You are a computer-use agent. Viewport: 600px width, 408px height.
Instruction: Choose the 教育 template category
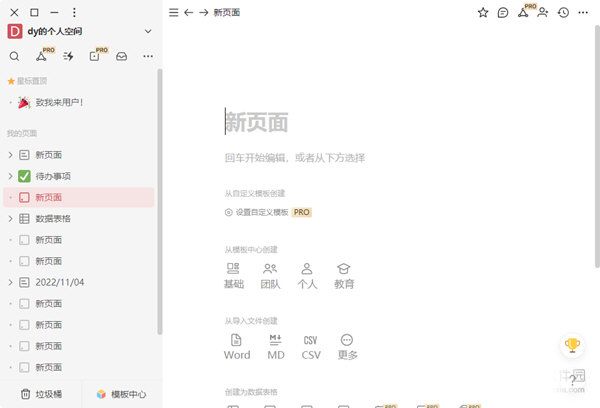(344, 276)
